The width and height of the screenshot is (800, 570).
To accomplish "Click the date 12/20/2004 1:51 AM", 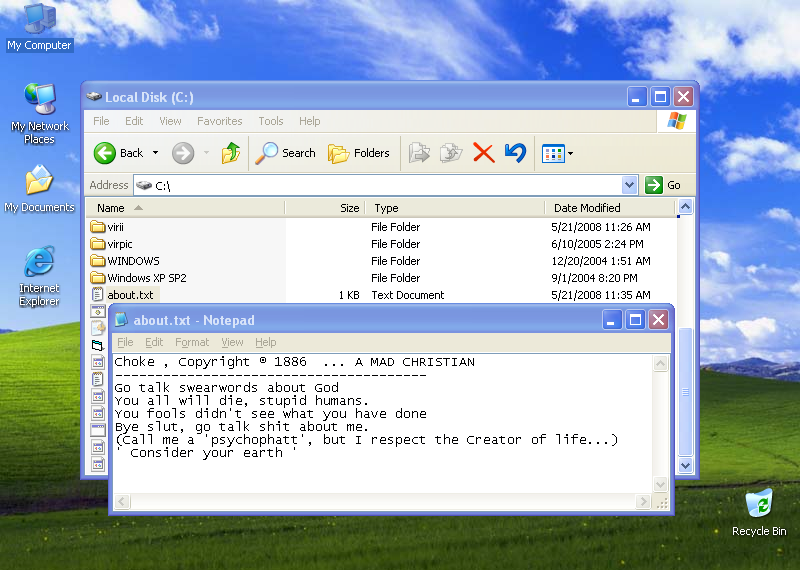I will pyautogui.click(x=601, y=261).
